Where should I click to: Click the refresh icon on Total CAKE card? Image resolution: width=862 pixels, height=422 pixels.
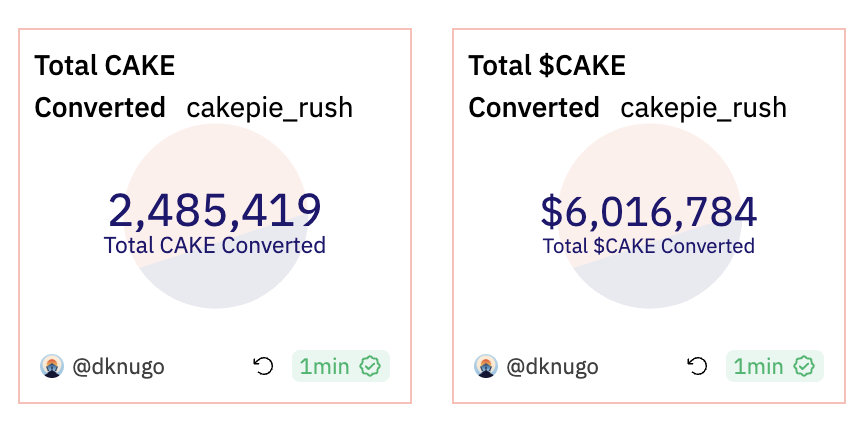[x=263, y=367]
